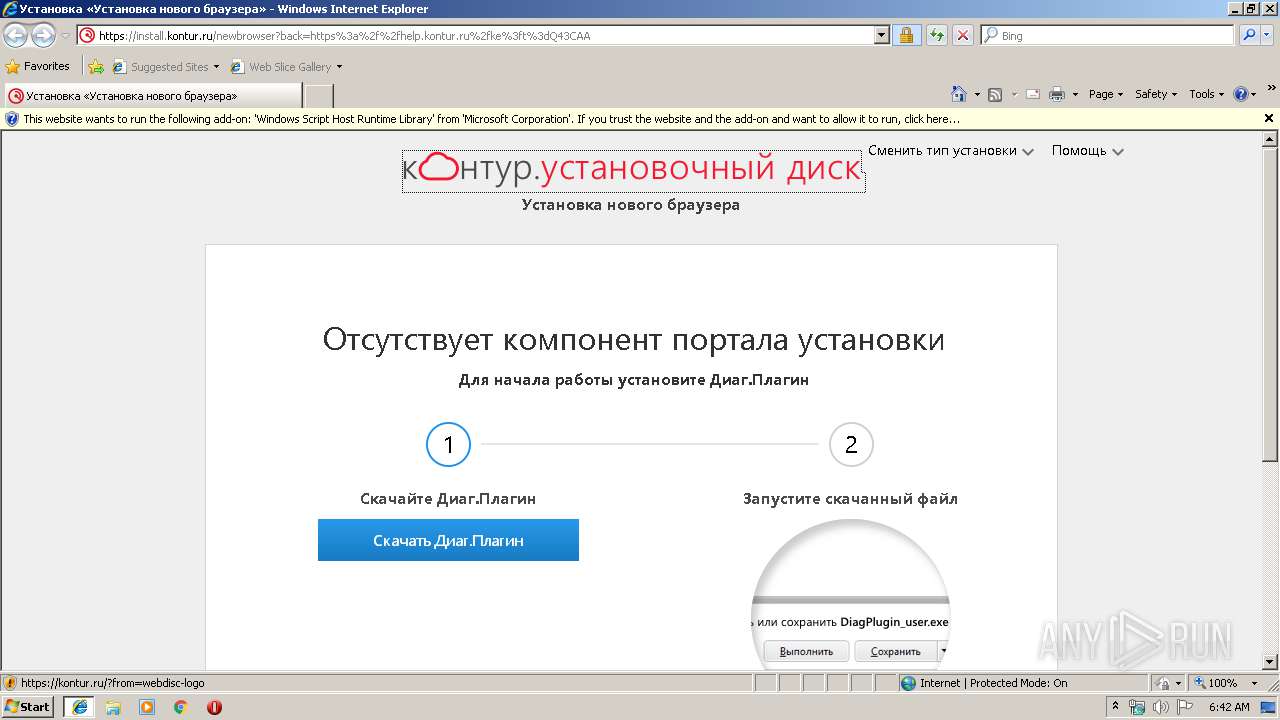Click the Refresh page icon
This screenshot has height=720, width=1280.
point(936,35)
